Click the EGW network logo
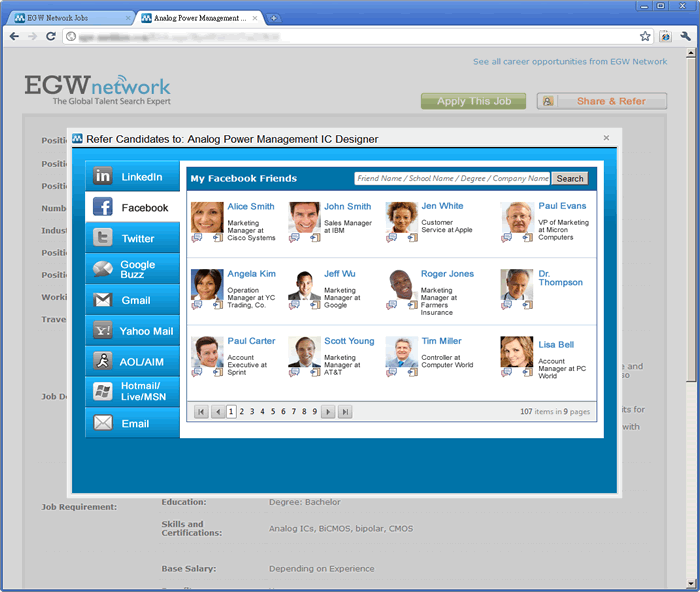Viewport: 700px width, 592px height. point(97,90)
